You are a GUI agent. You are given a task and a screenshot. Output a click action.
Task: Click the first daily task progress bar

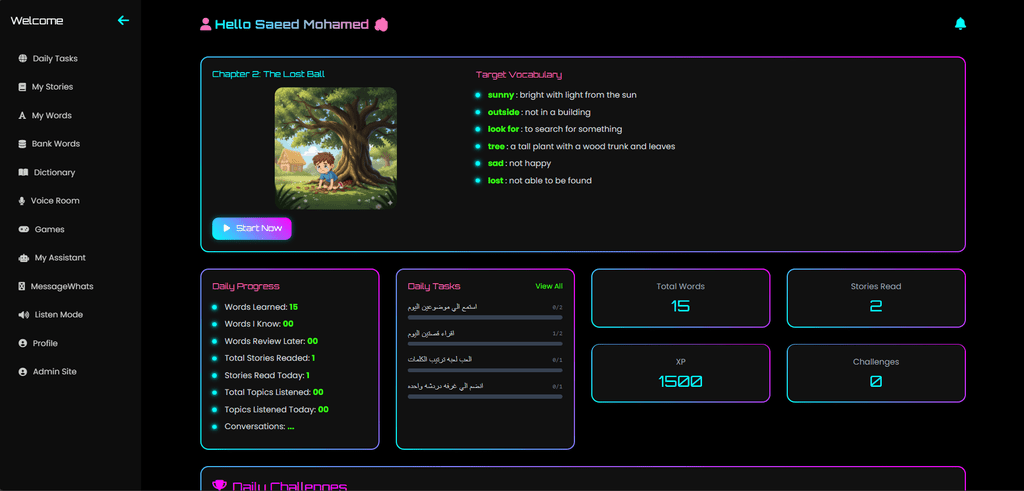pos(485,317)
